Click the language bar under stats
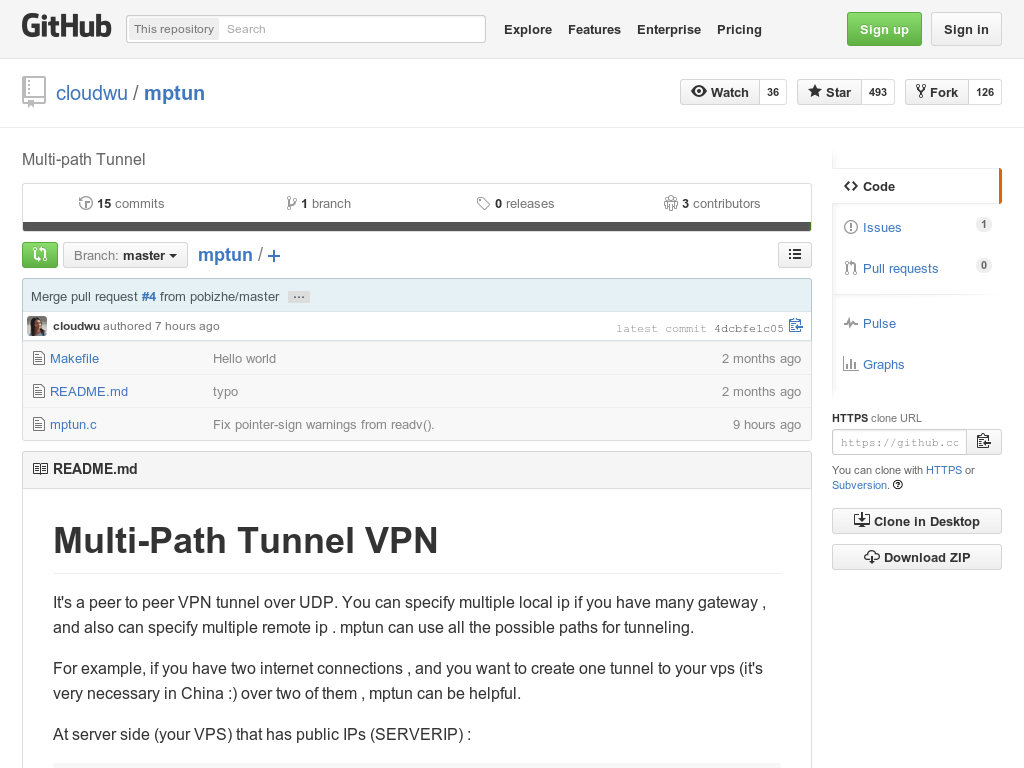 (x=417, y=227)
